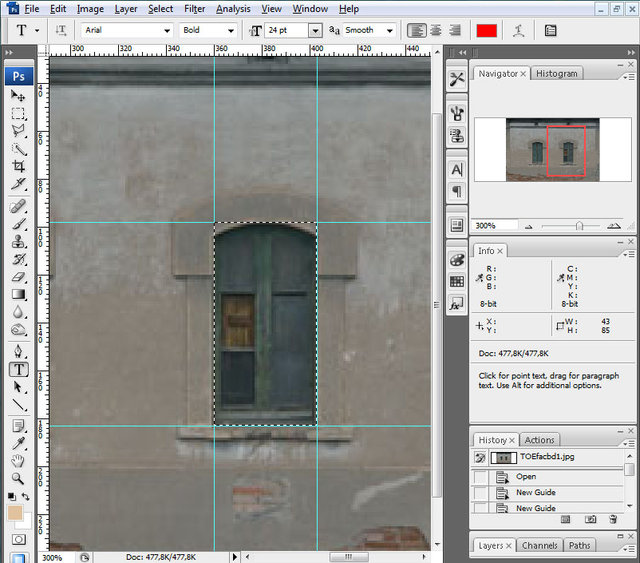The width and height of the screenshot is (640, 563).
Task: Set history brush source for Open state
Action: pyautogui.click(x=481, y=477)
